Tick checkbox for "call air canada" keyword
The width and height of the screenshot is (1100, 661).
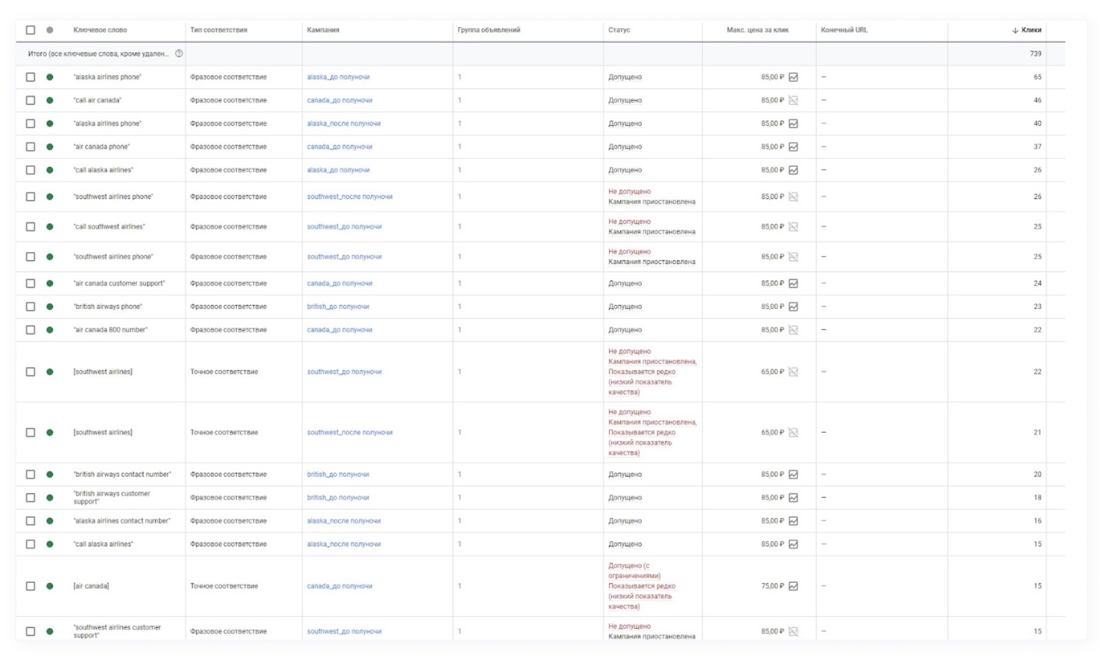[30, 100]
